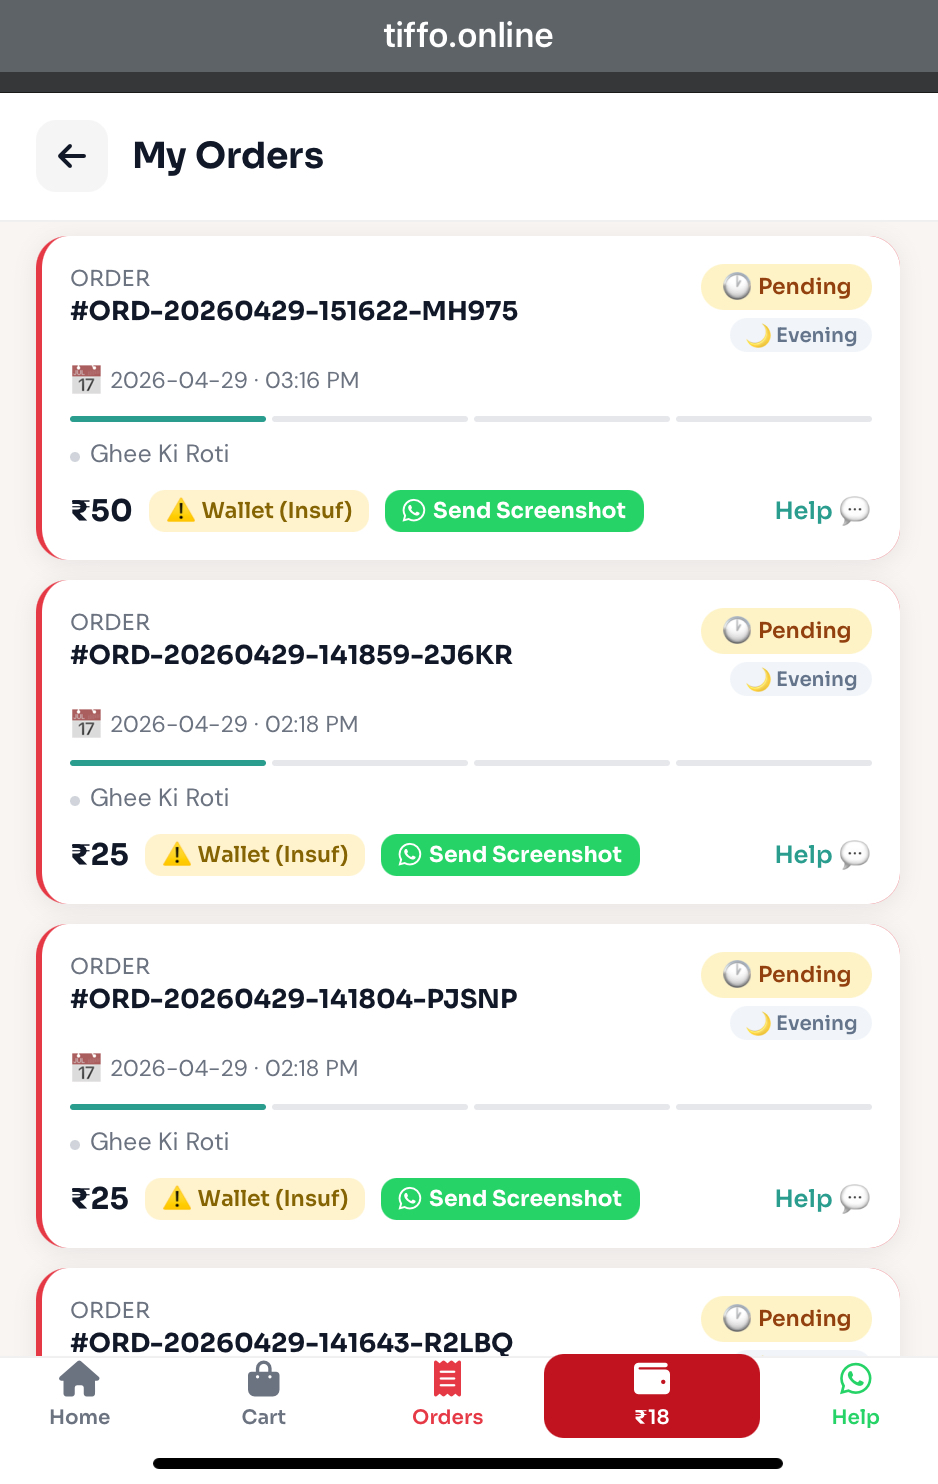Tap Wallet (Insuf) warning on ₹50 order

coord(259,511)
